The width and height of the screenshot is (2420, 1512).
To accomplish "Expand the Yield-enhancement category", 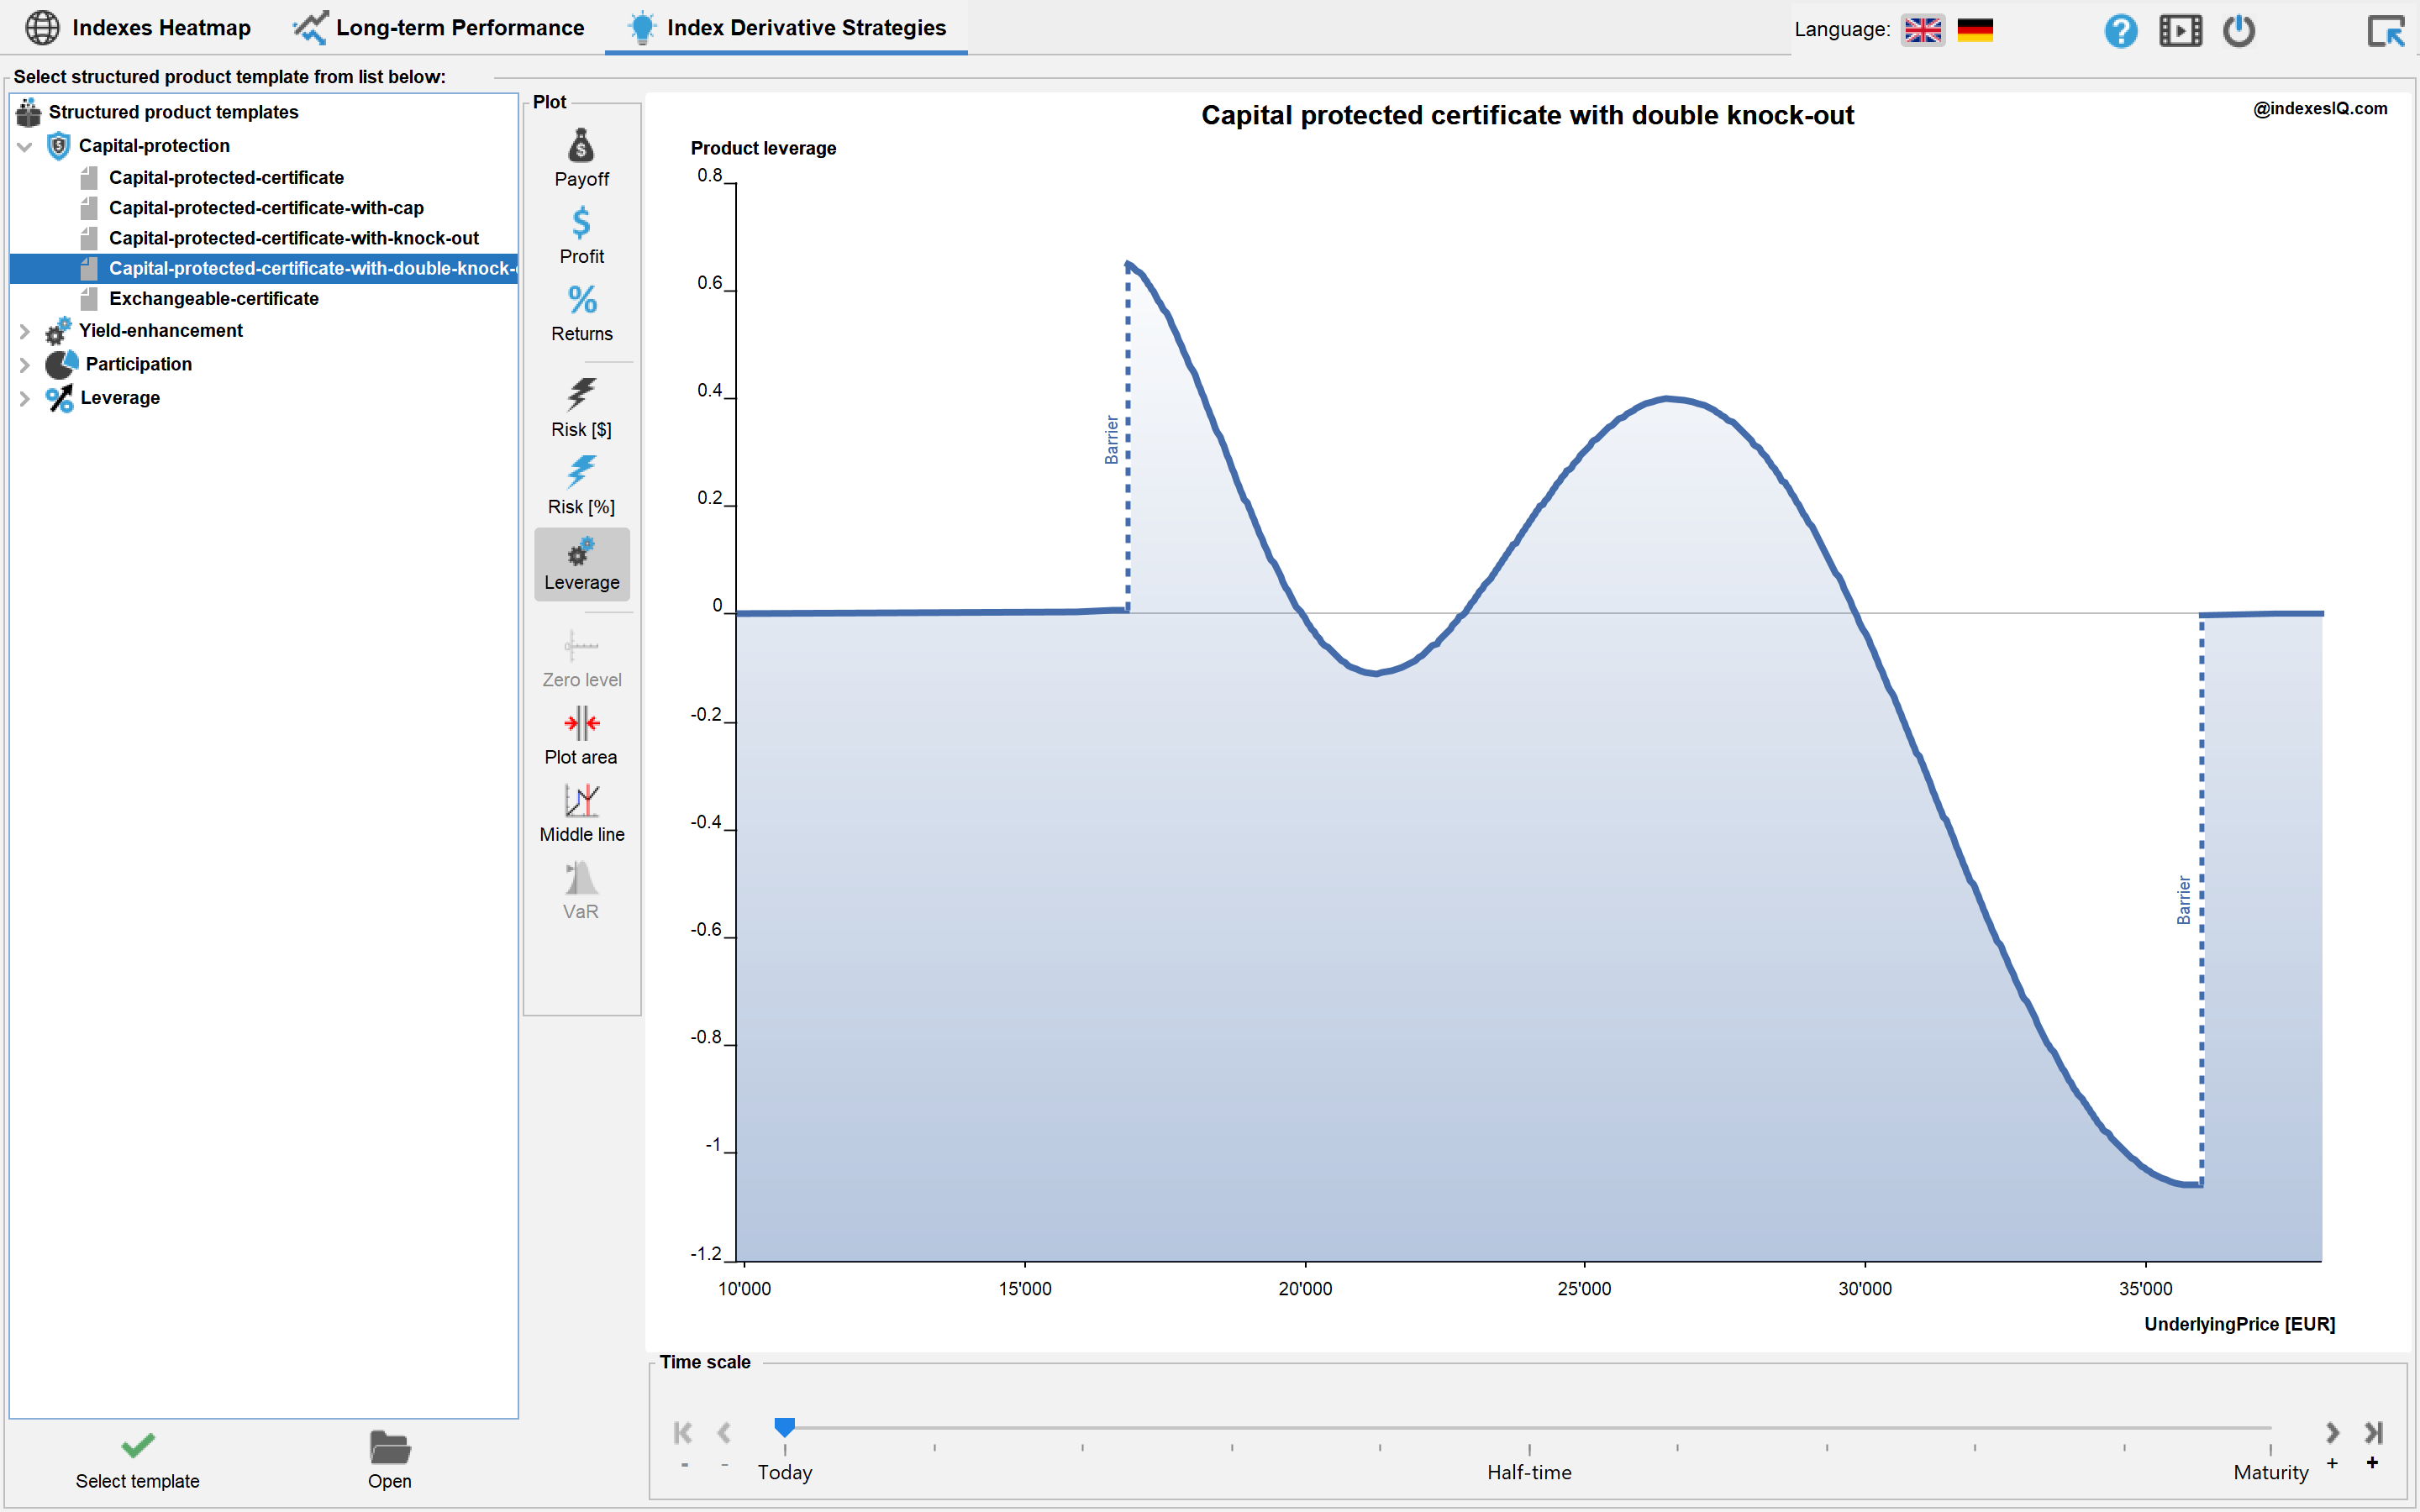I will coord(25,331).
